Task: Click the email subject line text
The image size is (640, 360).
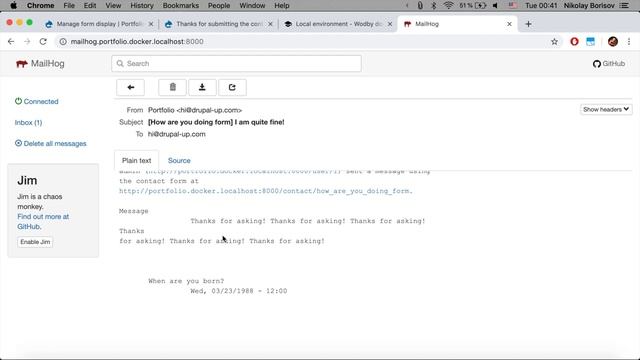Action: (216, 122)
